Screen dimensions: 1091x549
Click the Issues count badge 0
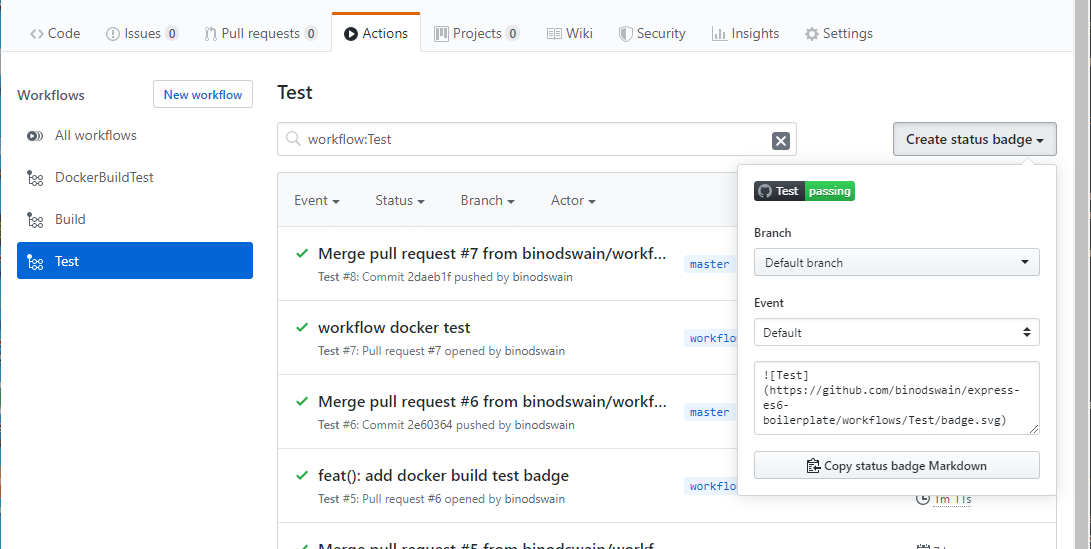coord(171,33)
